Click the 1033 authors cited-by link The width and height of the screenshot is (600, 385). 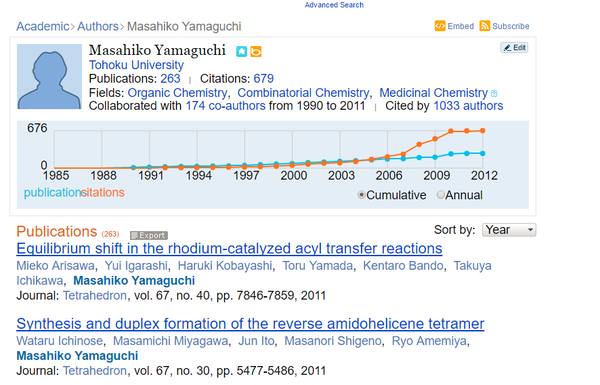click(x=468, y=106)
